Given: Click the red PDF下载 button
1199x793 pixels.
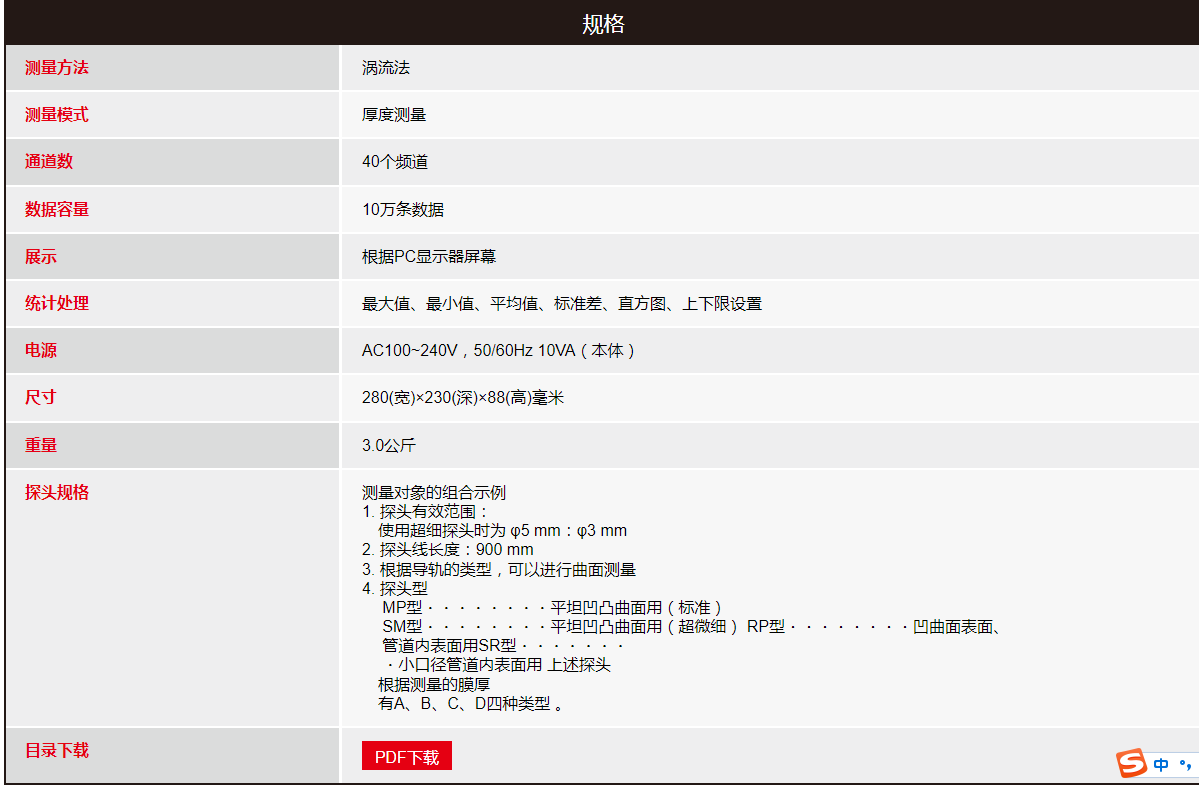Looking at the screenshot, I should click(x=407, y=757).
